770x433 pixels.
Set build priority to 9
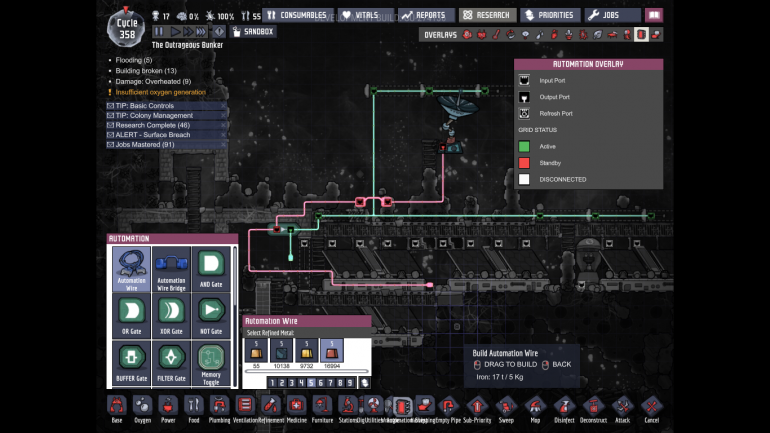click(x=350, y=383)
